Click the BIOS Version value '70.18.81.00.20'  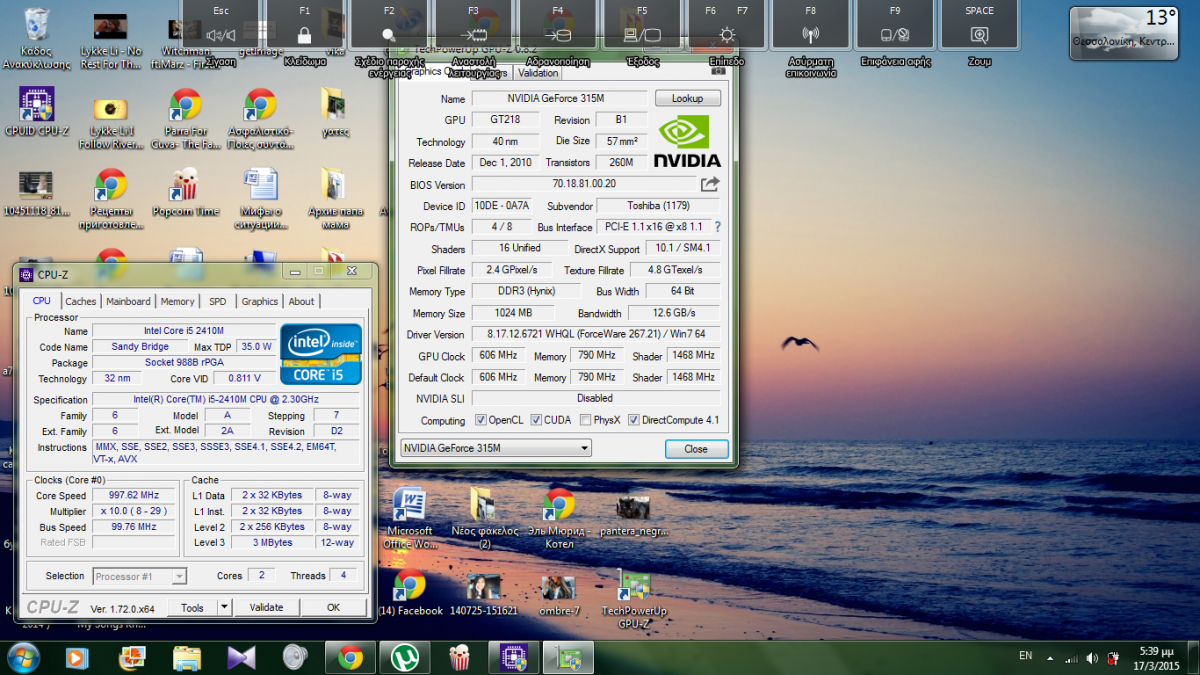click(x=584, y=184)
